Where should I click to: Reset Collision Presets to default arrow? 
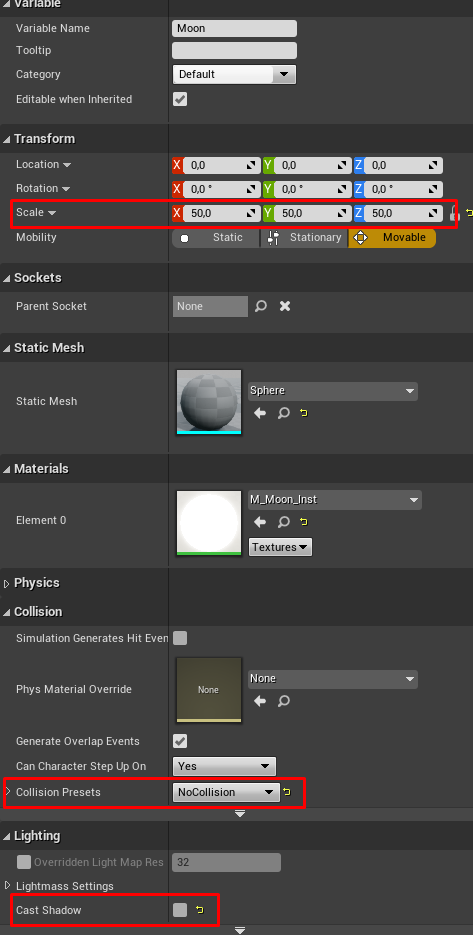(x=287, y=792)
